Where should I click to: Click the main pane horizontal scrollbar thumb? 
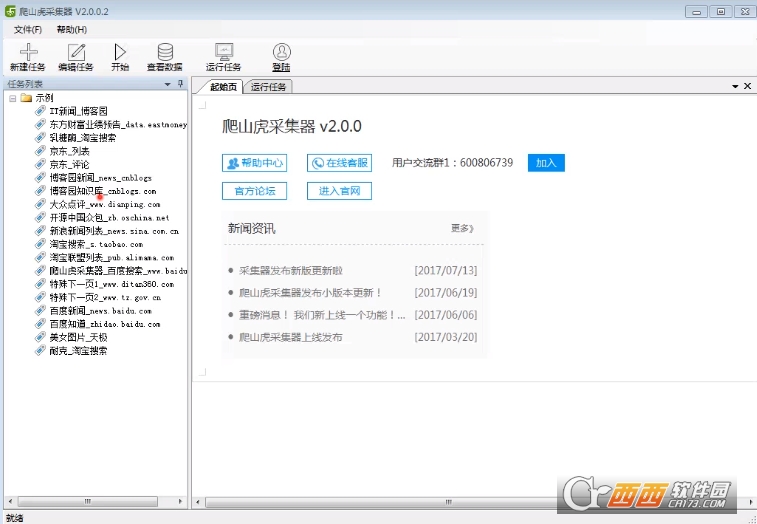(448, 503)
